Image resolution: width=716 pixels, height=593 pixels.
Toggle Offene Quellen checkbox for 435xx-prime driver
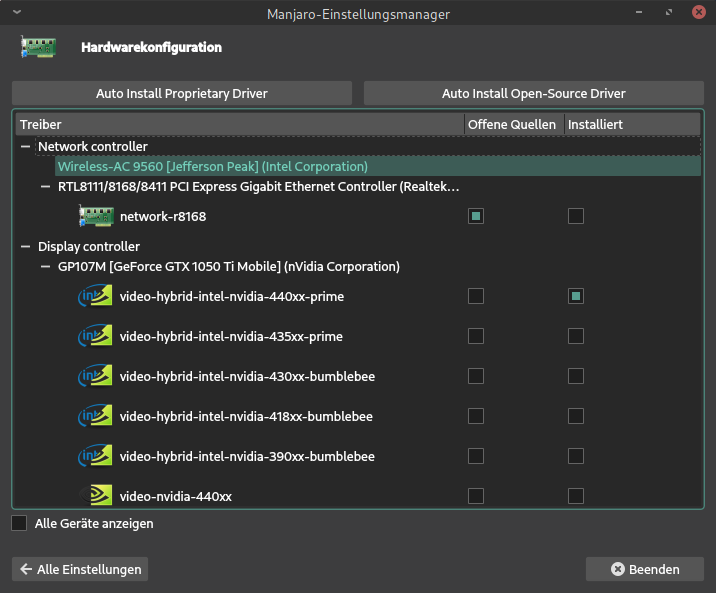coord(476,336)
